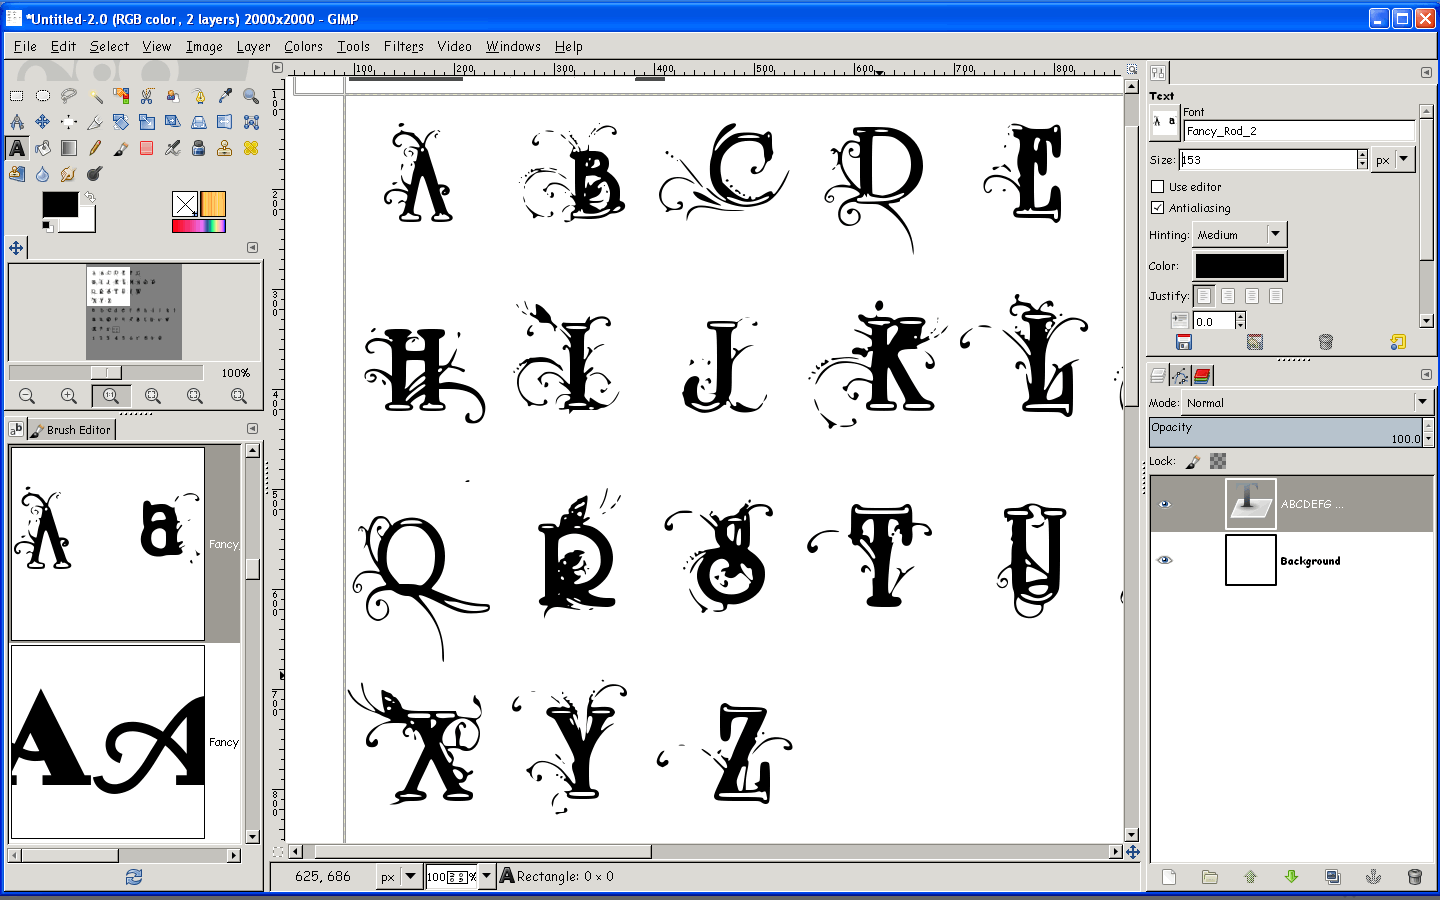Select the Measure compass tool
1440x900 pixels.
coord(17,122)
